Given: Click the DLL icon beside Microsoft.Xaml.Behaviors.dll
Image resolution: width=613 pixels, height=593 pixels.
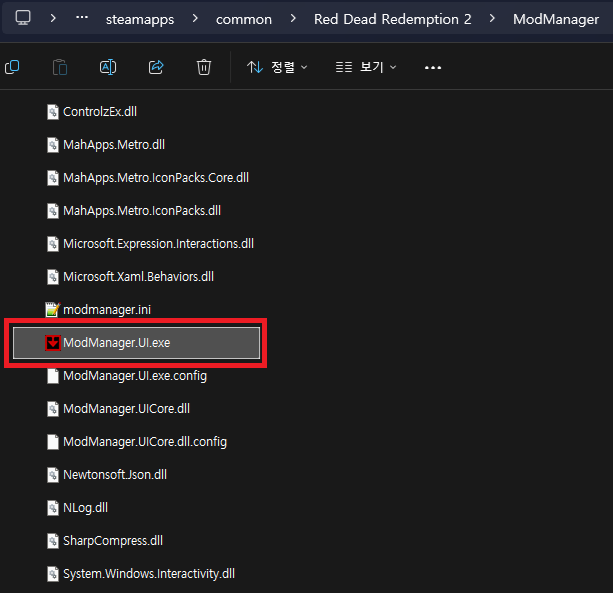Looking at the screenshot, I should (53, 277).
